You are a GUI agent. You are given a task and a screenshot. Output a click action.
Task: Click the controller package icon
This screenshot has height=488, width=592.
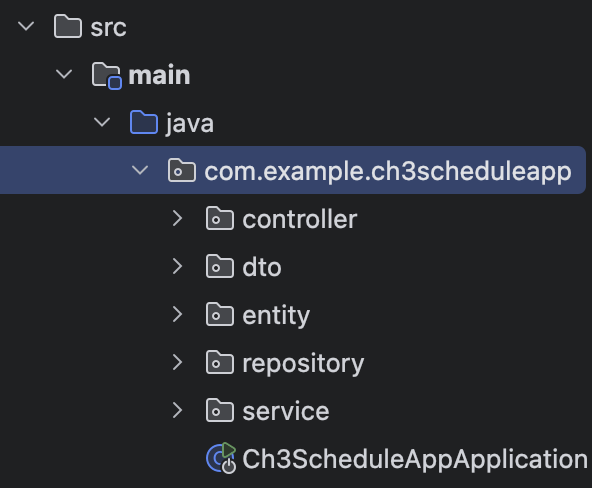pyautogui.click(x=220, y=218)
